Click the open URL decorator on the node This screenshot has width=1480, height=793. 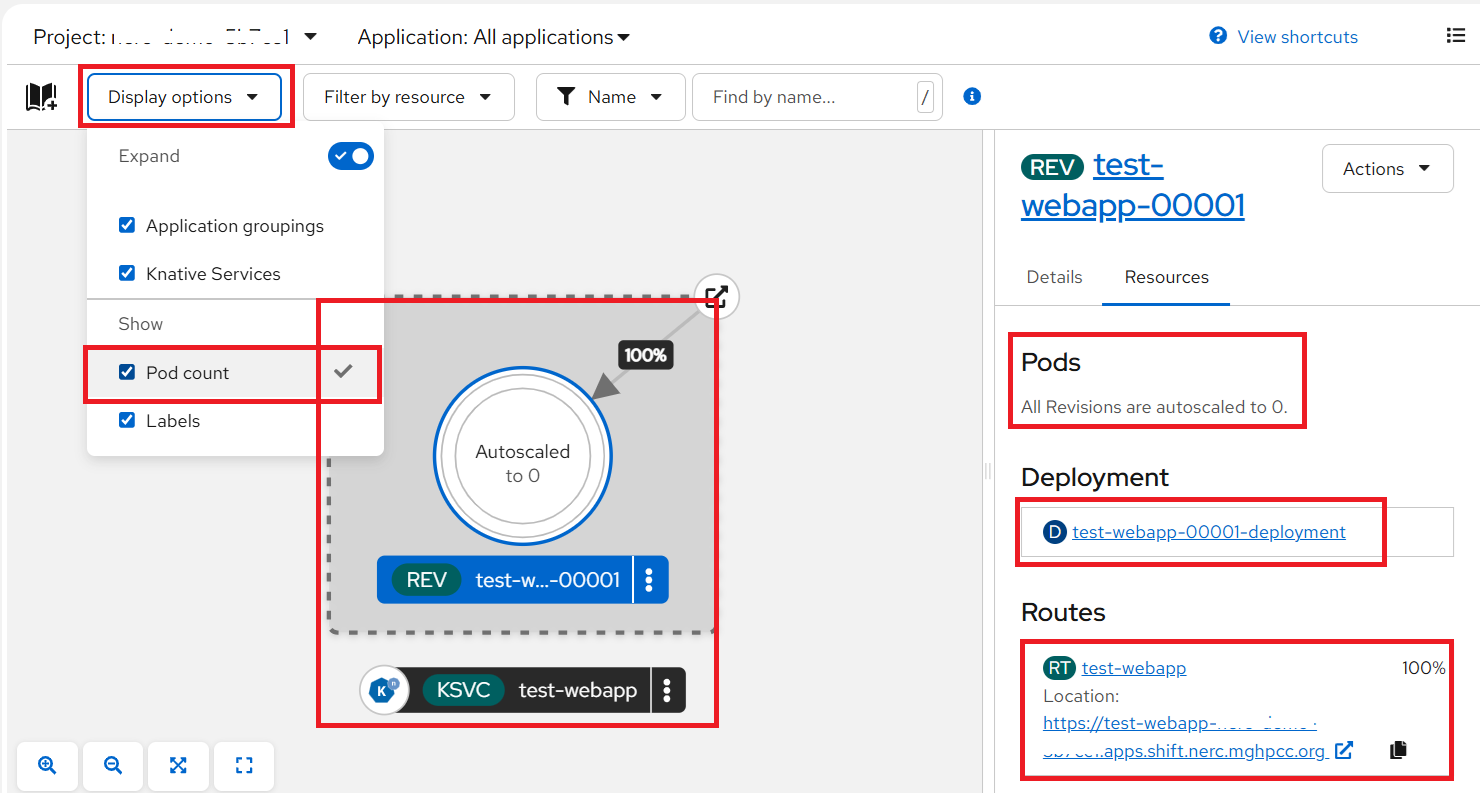tap(716, 296)
